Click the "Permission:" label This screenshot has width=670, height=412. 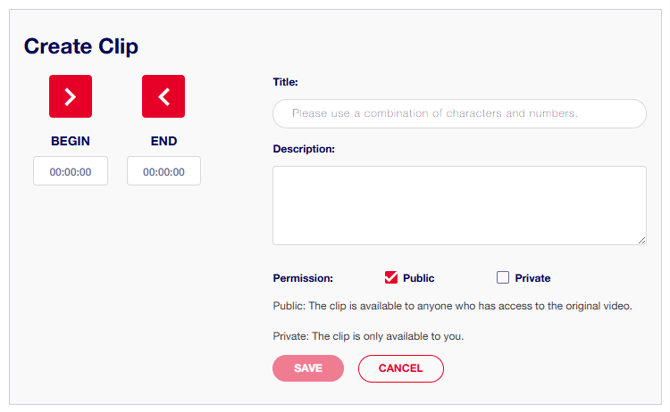pyautogui.click(x=302, y=278)
